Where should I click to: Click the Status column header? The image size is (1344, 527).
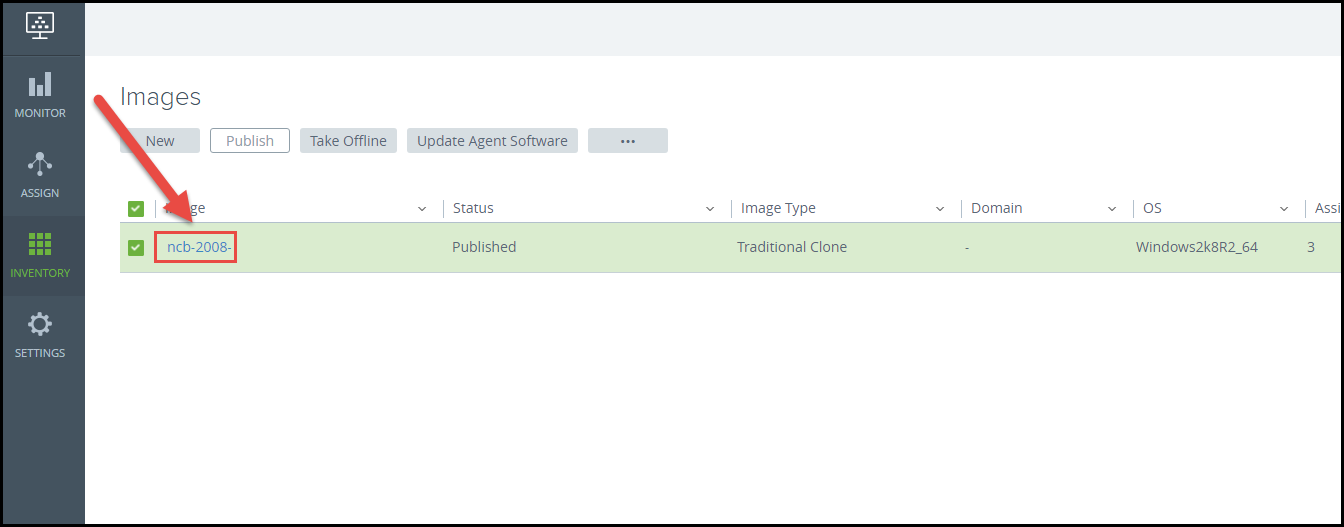point(473,208)
